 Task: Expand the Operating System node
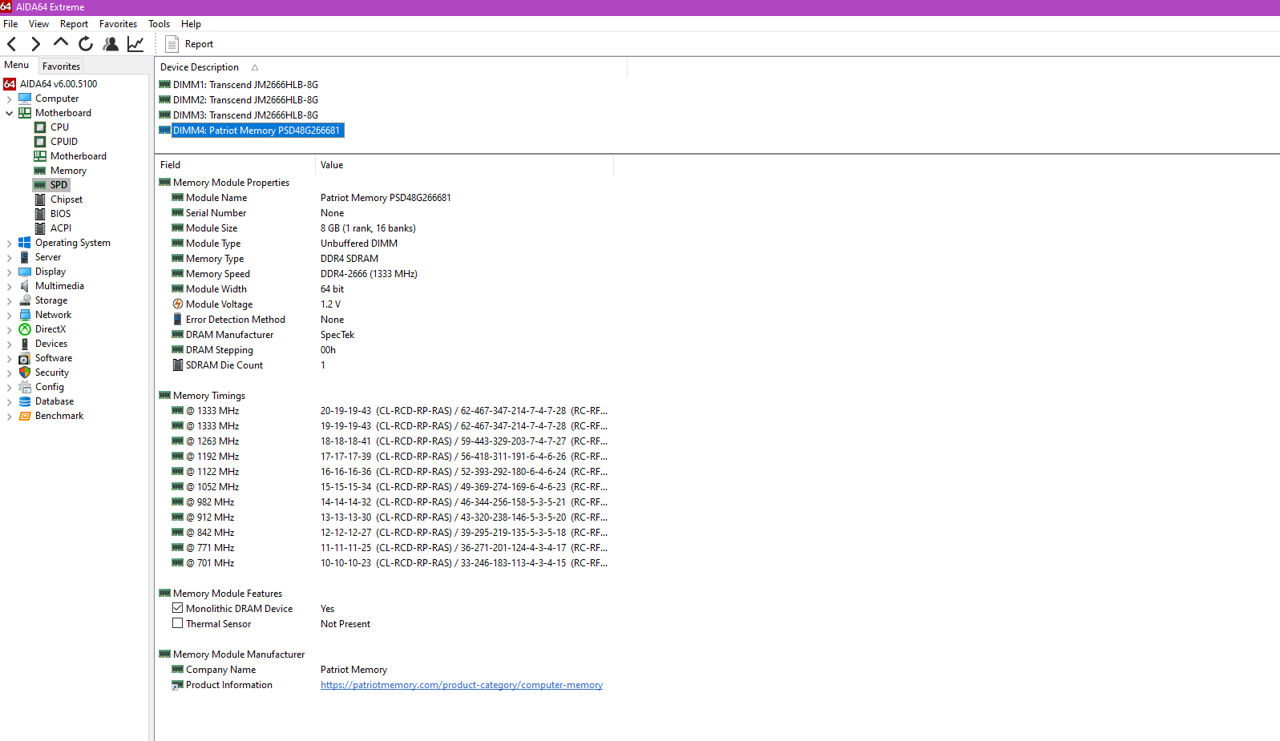(x=9, y=243)
